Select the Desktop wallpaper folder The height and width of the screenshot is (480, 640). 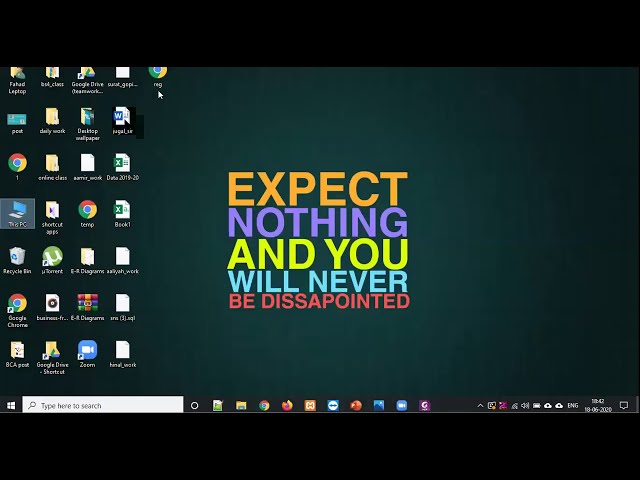[x=87, y=124]
